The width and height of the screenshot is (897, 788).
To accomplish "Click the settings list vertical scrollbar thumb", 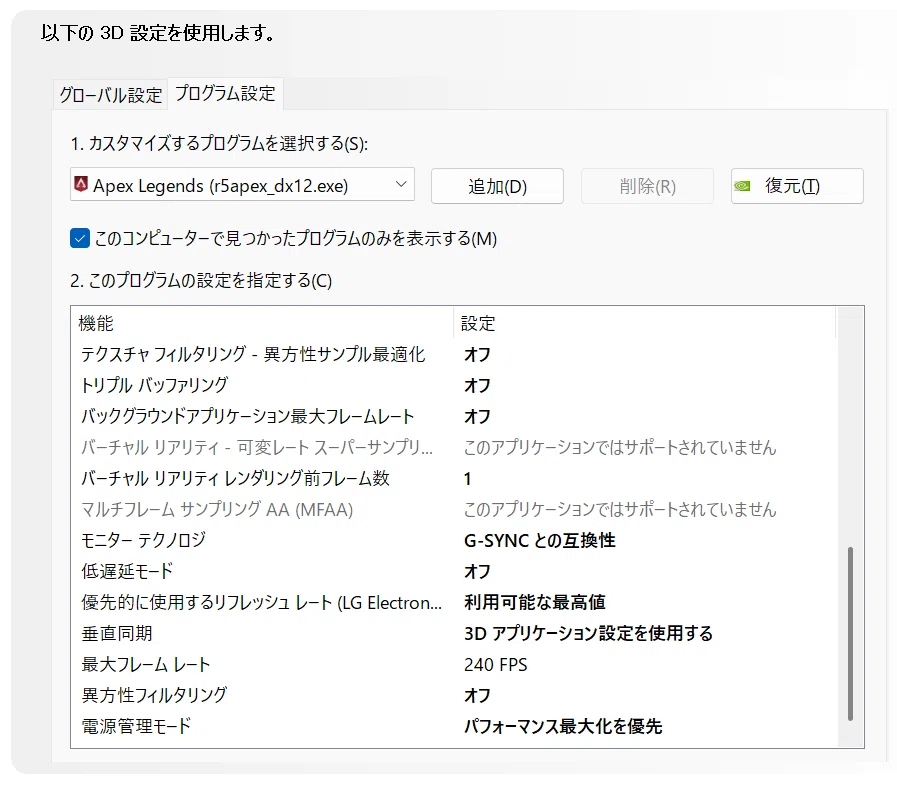I will 850,633.
